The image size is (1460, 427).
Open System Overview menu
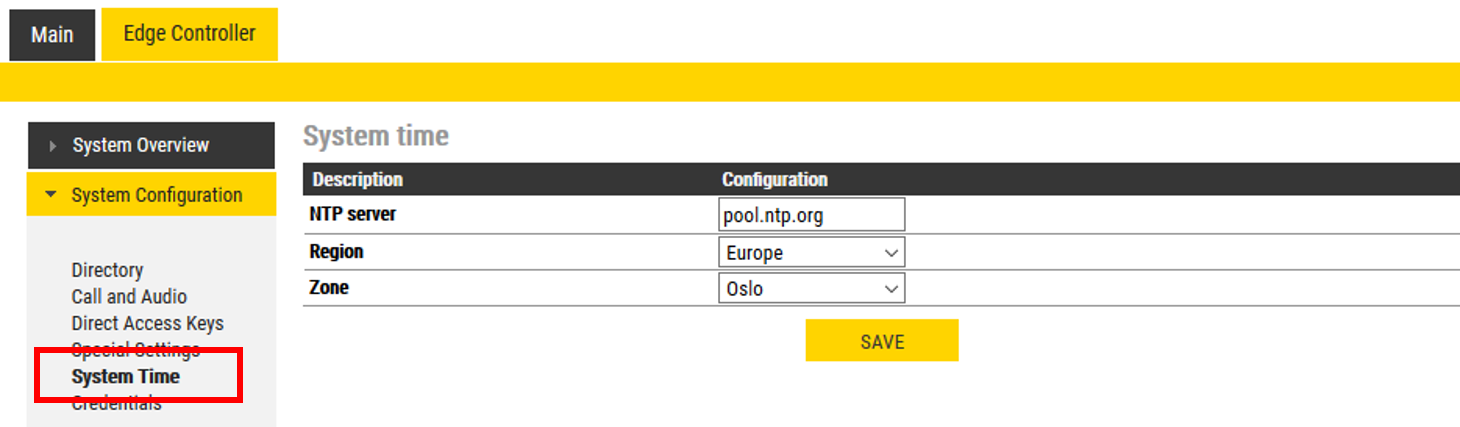coord(140,146)
